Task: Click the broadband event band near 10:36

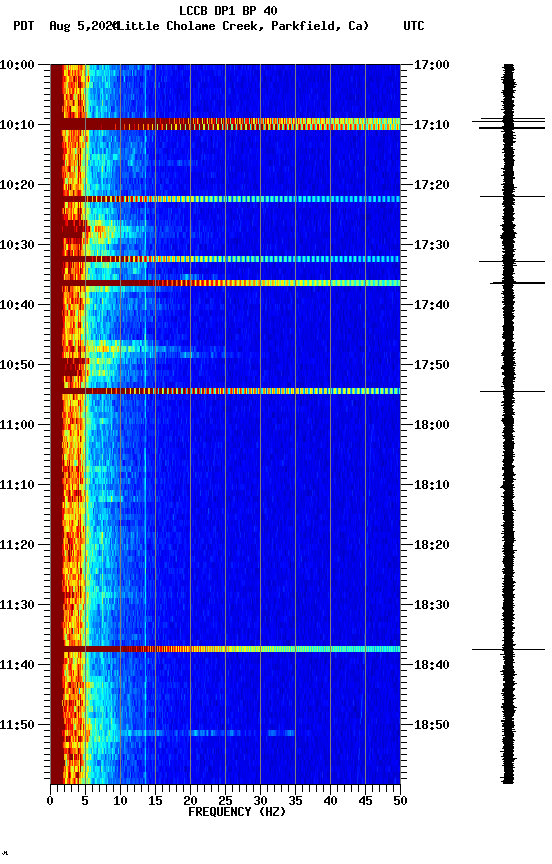Action: click(225, 283)
